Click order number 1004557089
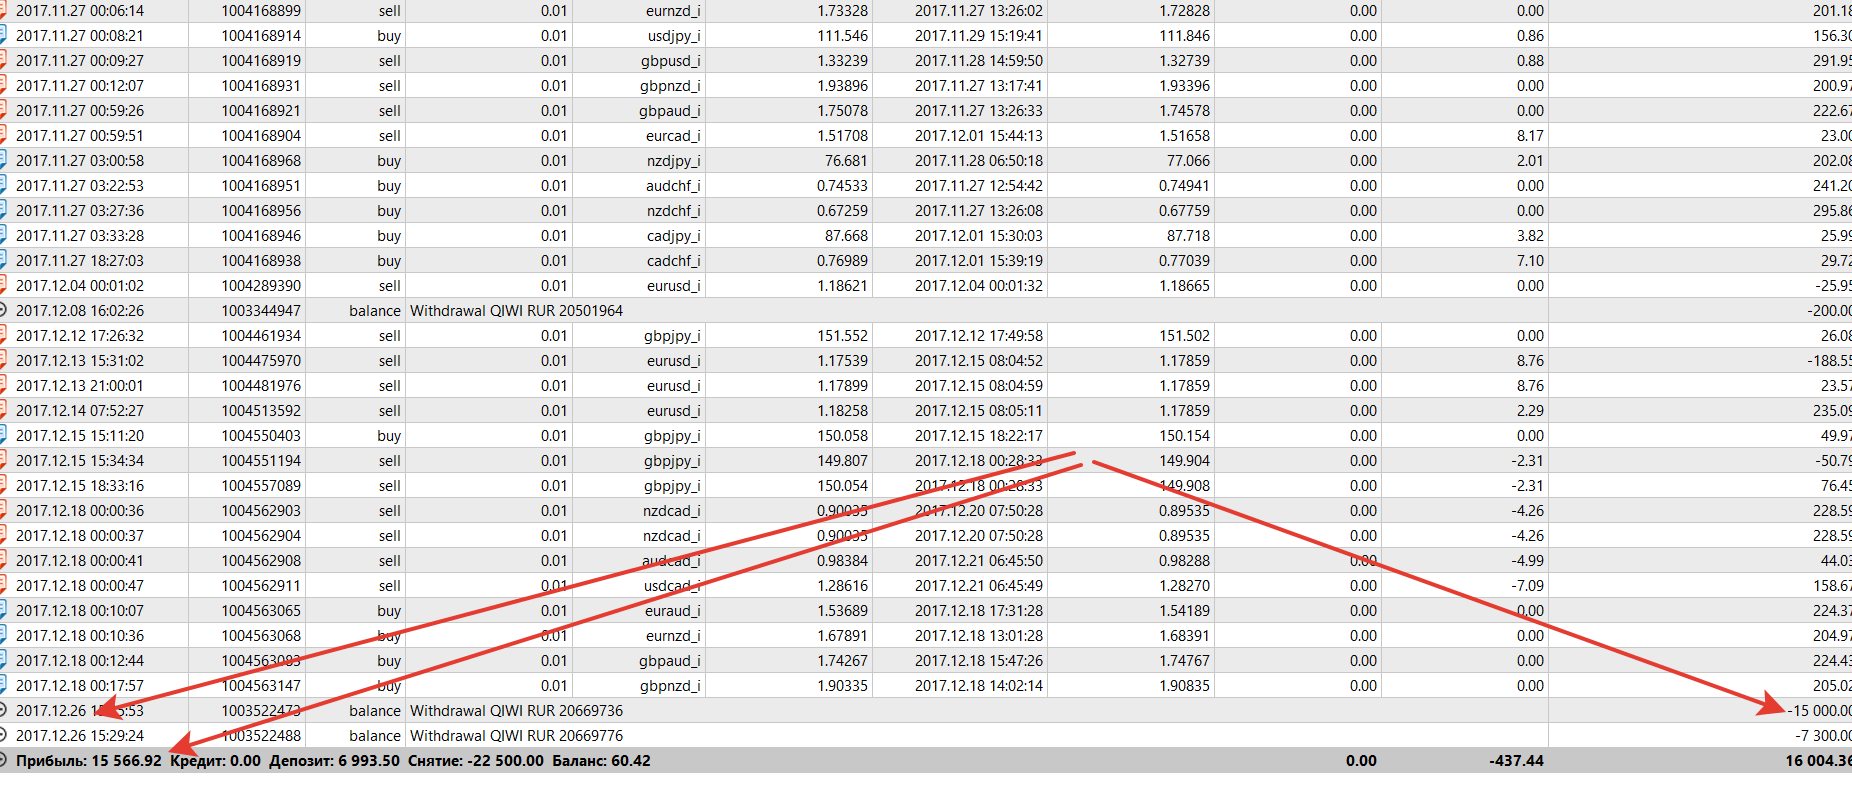The image size is (1852, 788). click(x=261, y=485)
